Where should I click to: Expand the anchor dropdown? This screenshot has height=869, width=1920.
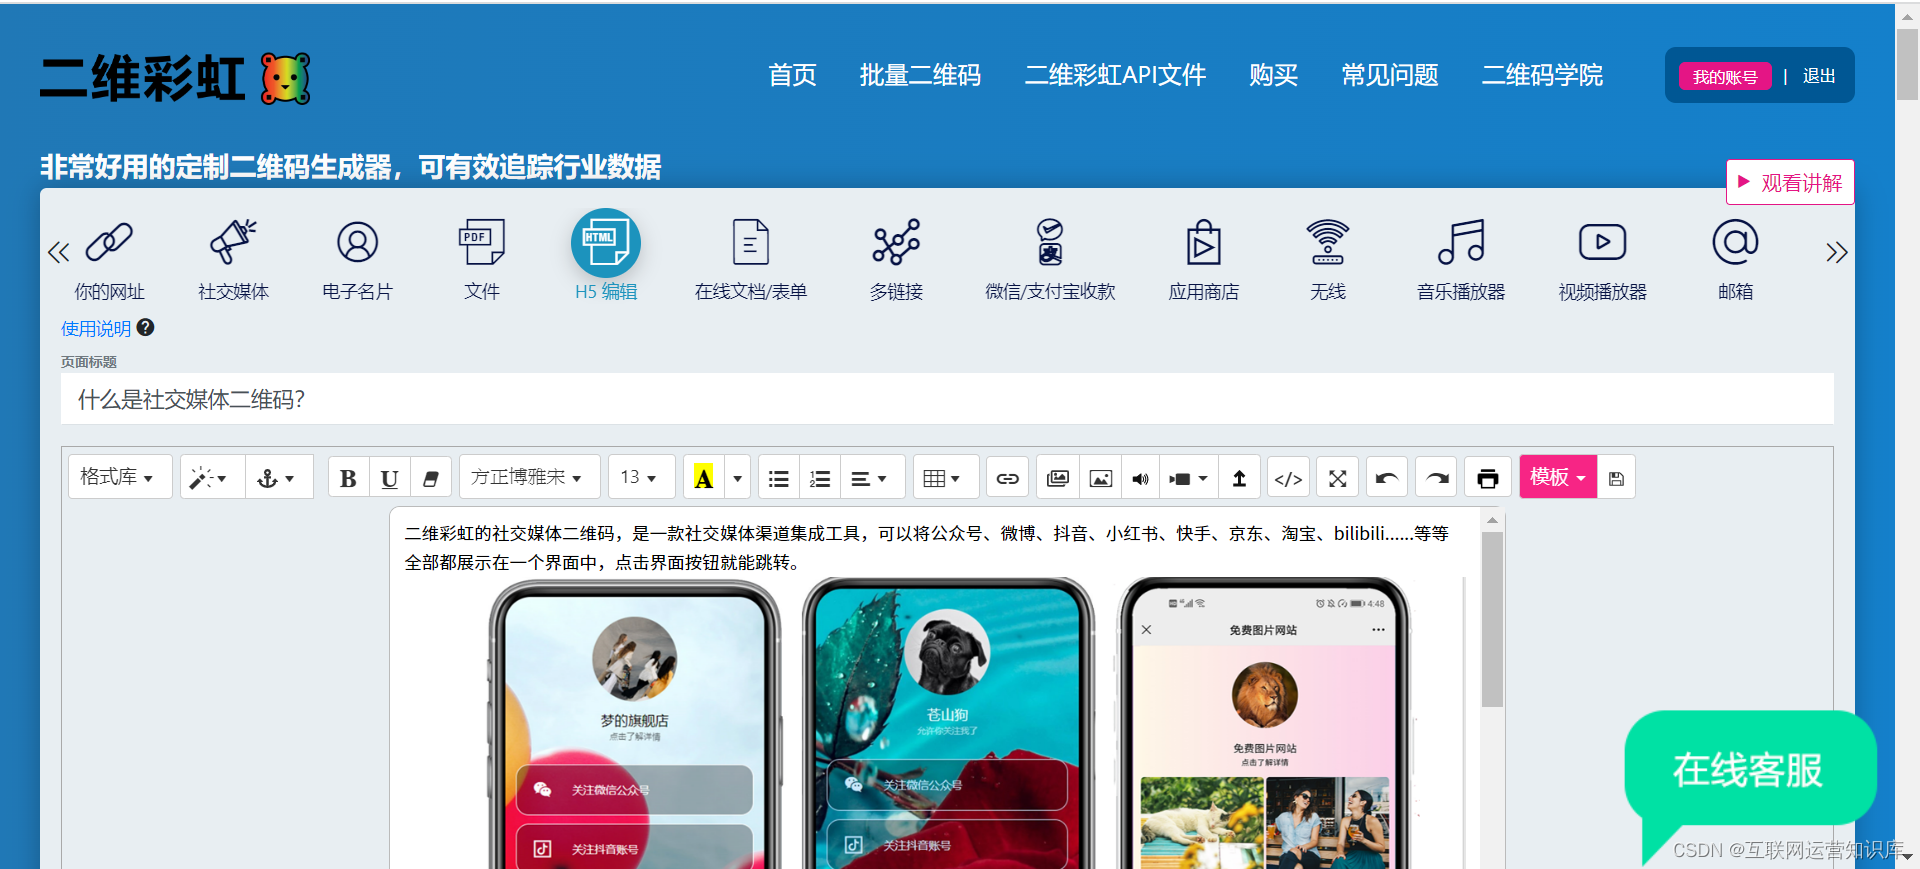(x=279, y=478)
